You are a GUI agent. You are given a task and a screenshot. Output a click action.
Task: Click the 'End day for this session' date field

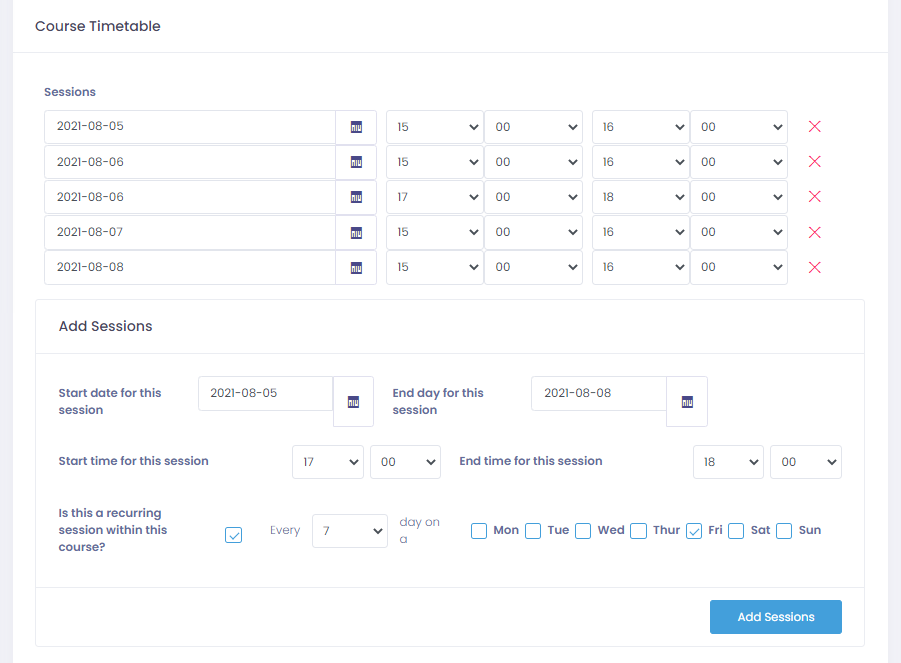(598, 393)
